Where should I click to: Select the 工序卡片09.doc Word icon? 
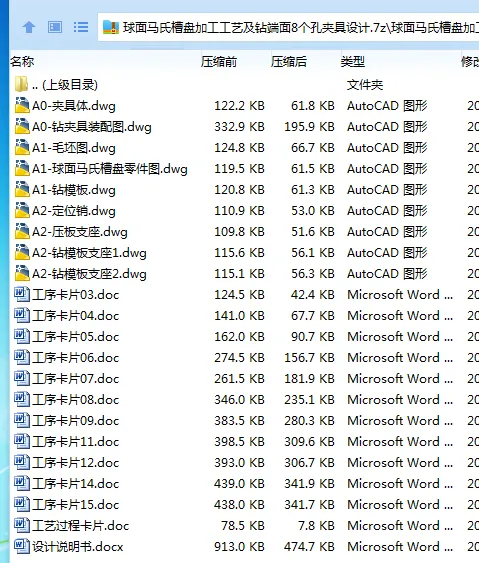tap(22, 420)
